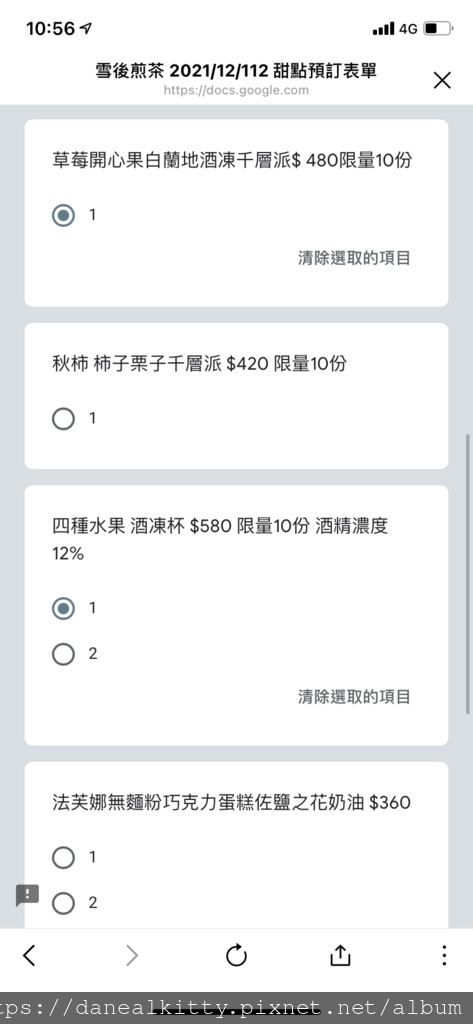Choose quantity 2 for 法芙娜無麵粉巧克力蛋糕
The height and width of the screenshot is (1024, 473).
pyautogui.click(x=63, y=903)
